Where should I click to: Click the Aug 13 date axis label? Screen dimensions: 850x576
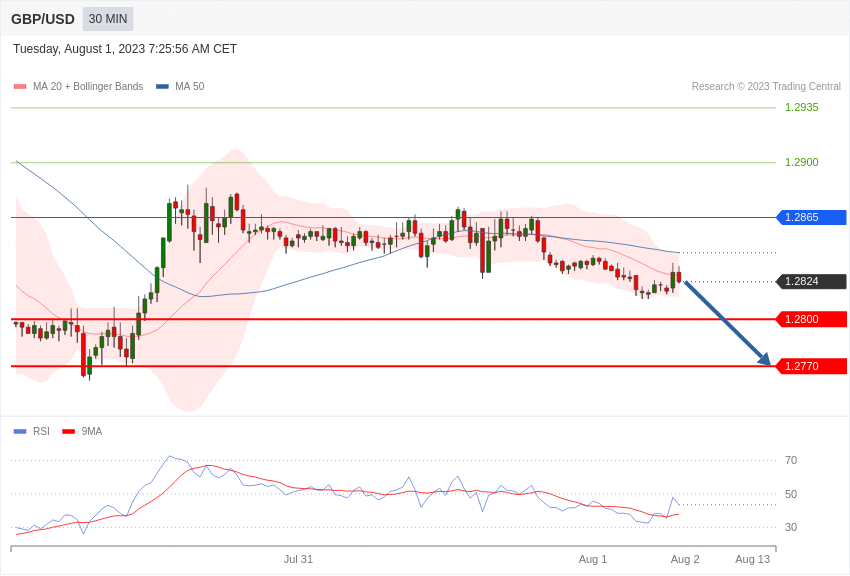tap(752, 559)
